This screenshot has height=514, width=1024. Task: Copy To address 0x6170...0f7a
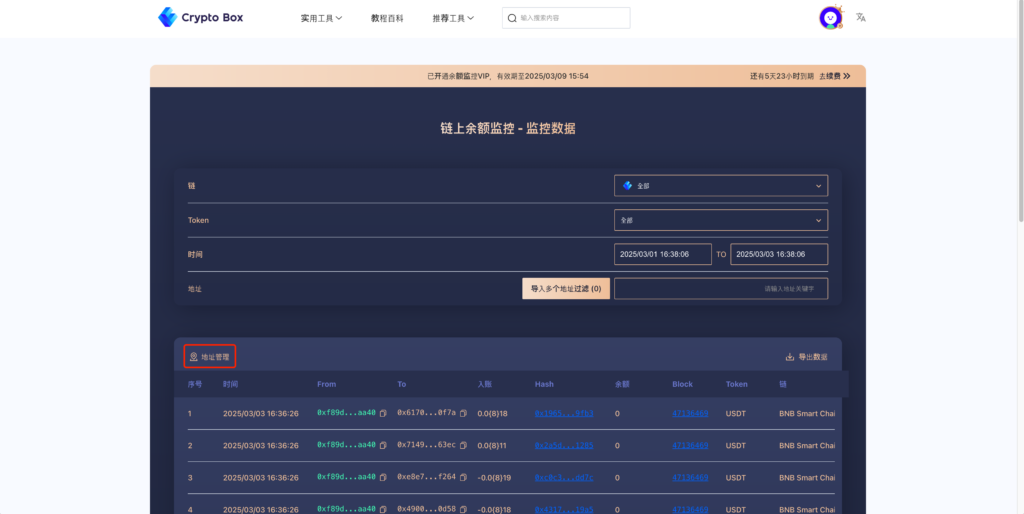(x=463, y=413)
